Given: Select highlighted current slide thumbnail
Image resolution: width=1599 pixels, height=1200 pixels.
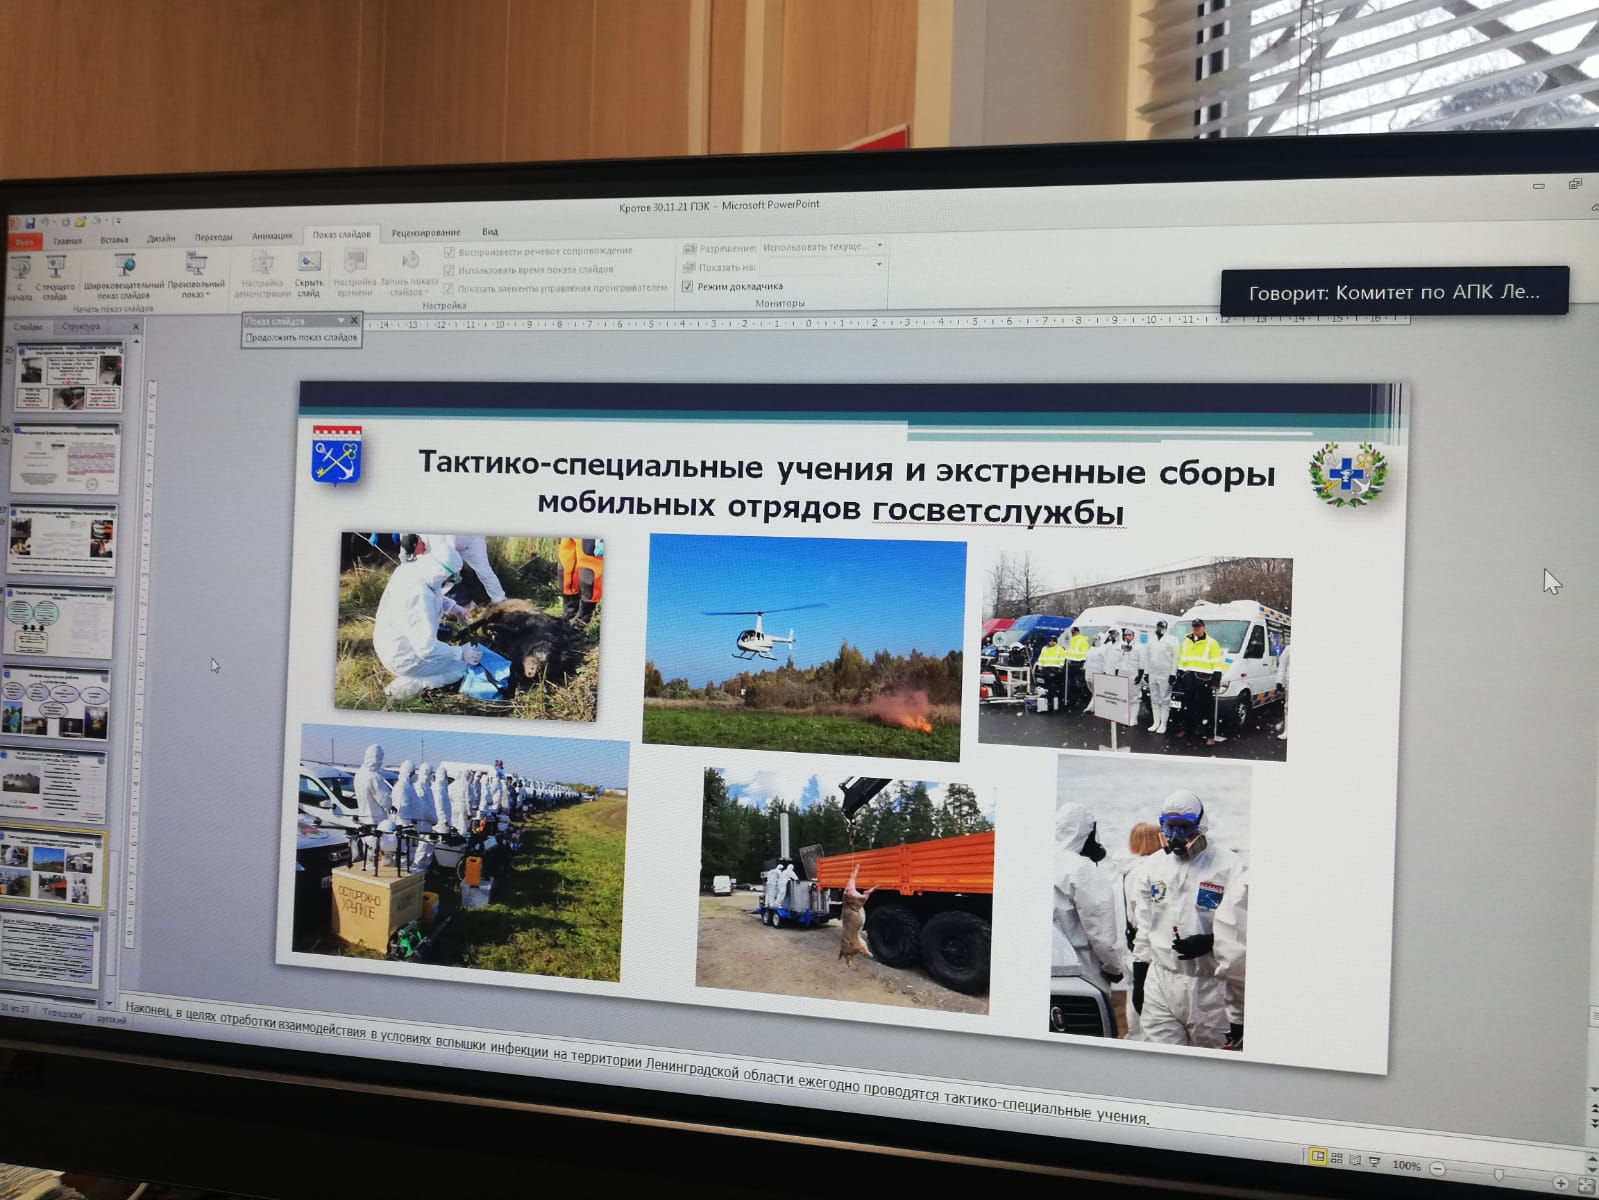Looking at the screenshot, I should coord(53,869).
